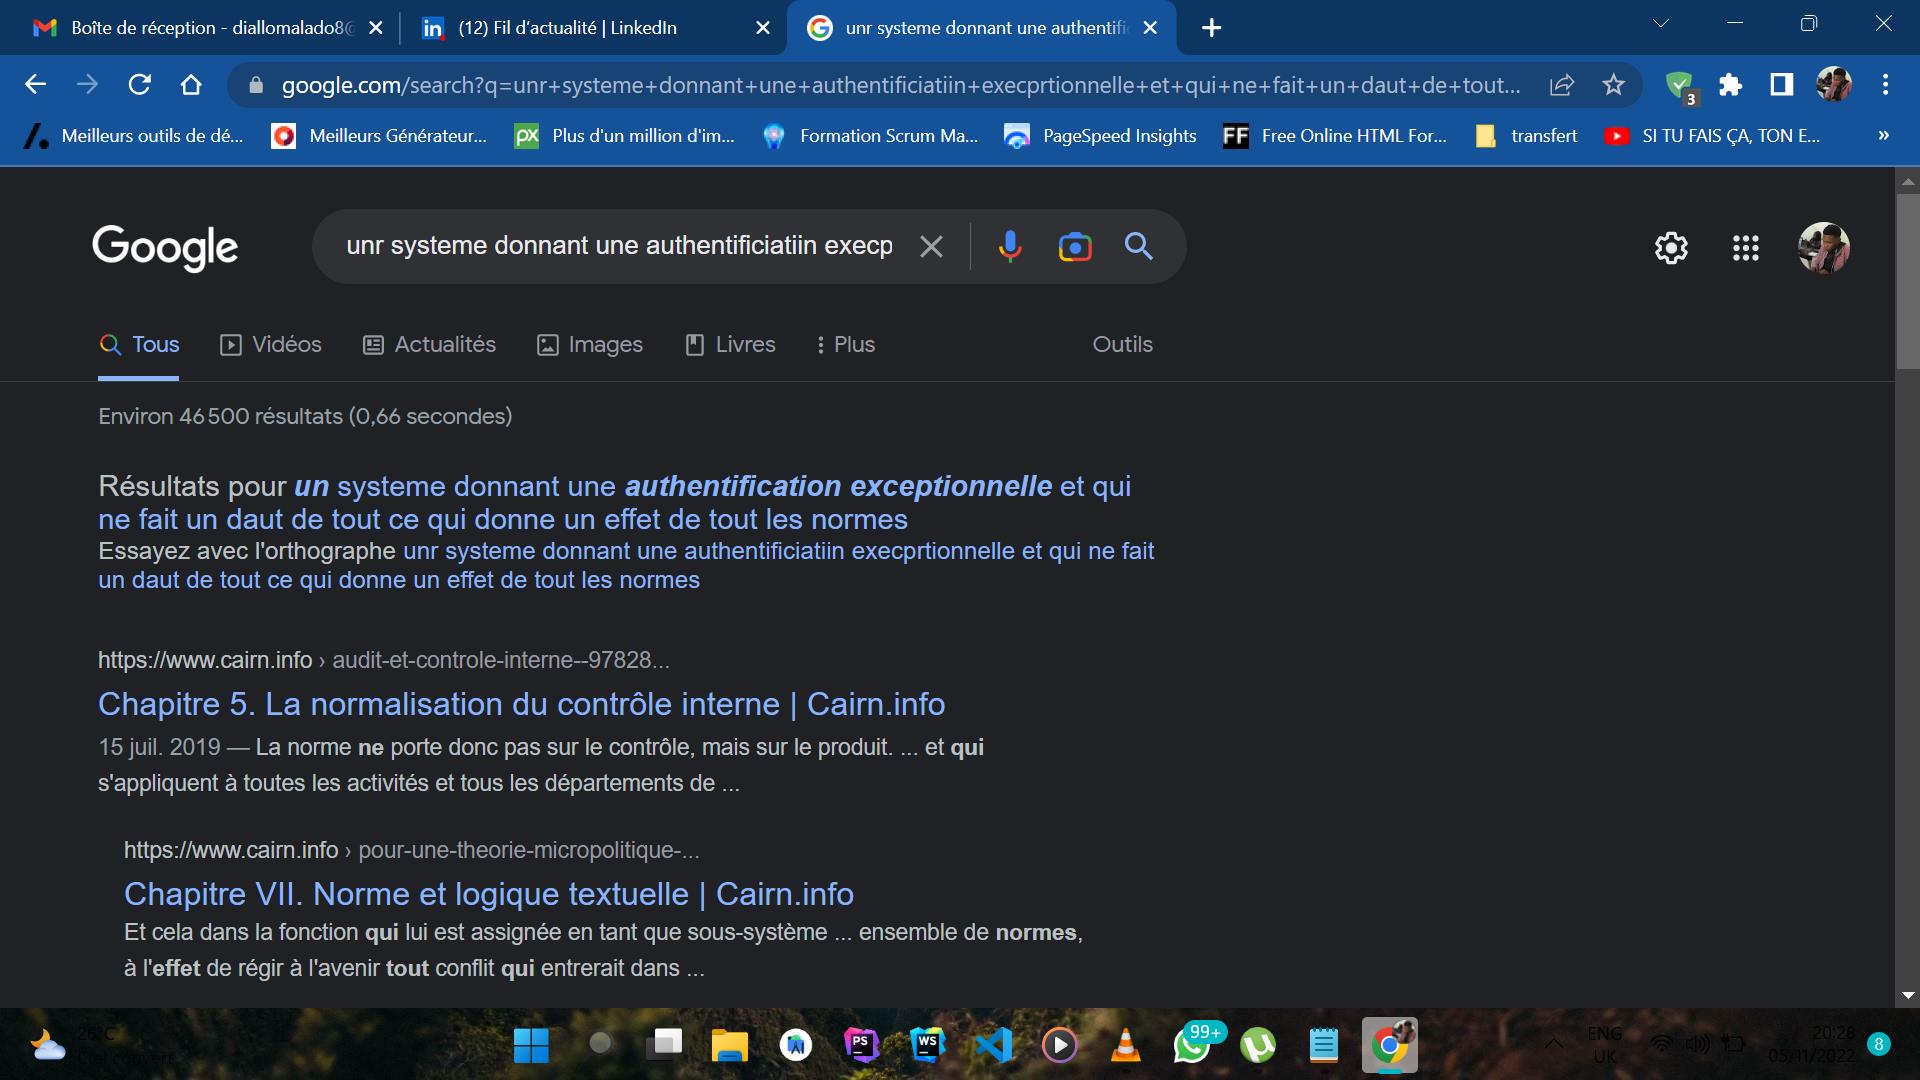Viewport: 1920px width, 1080px height.
Task: Open Chapitre 5 Cairn.info result
Action: click(521, 704)
